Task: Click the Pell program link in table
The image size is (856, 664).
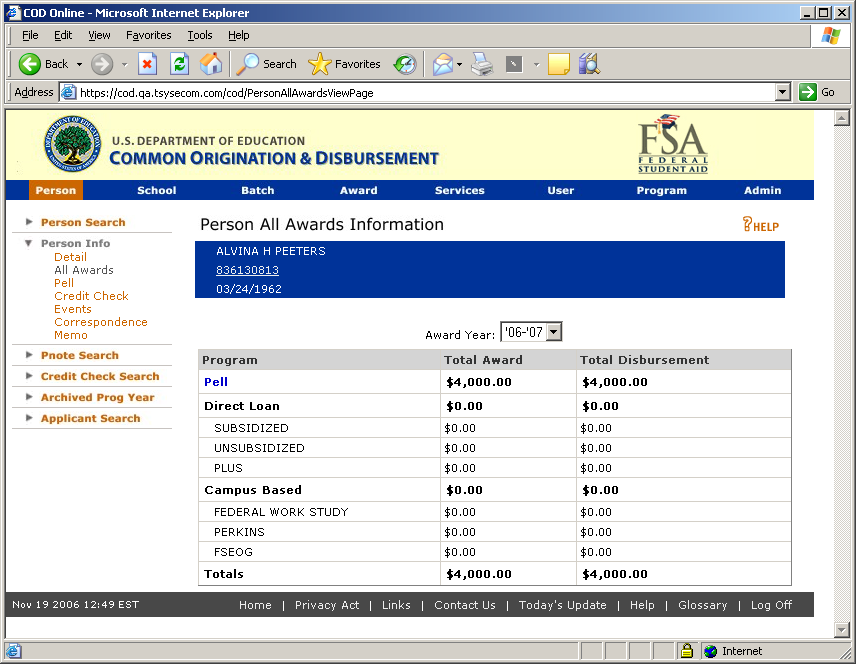Action: (x=216, y=382)
